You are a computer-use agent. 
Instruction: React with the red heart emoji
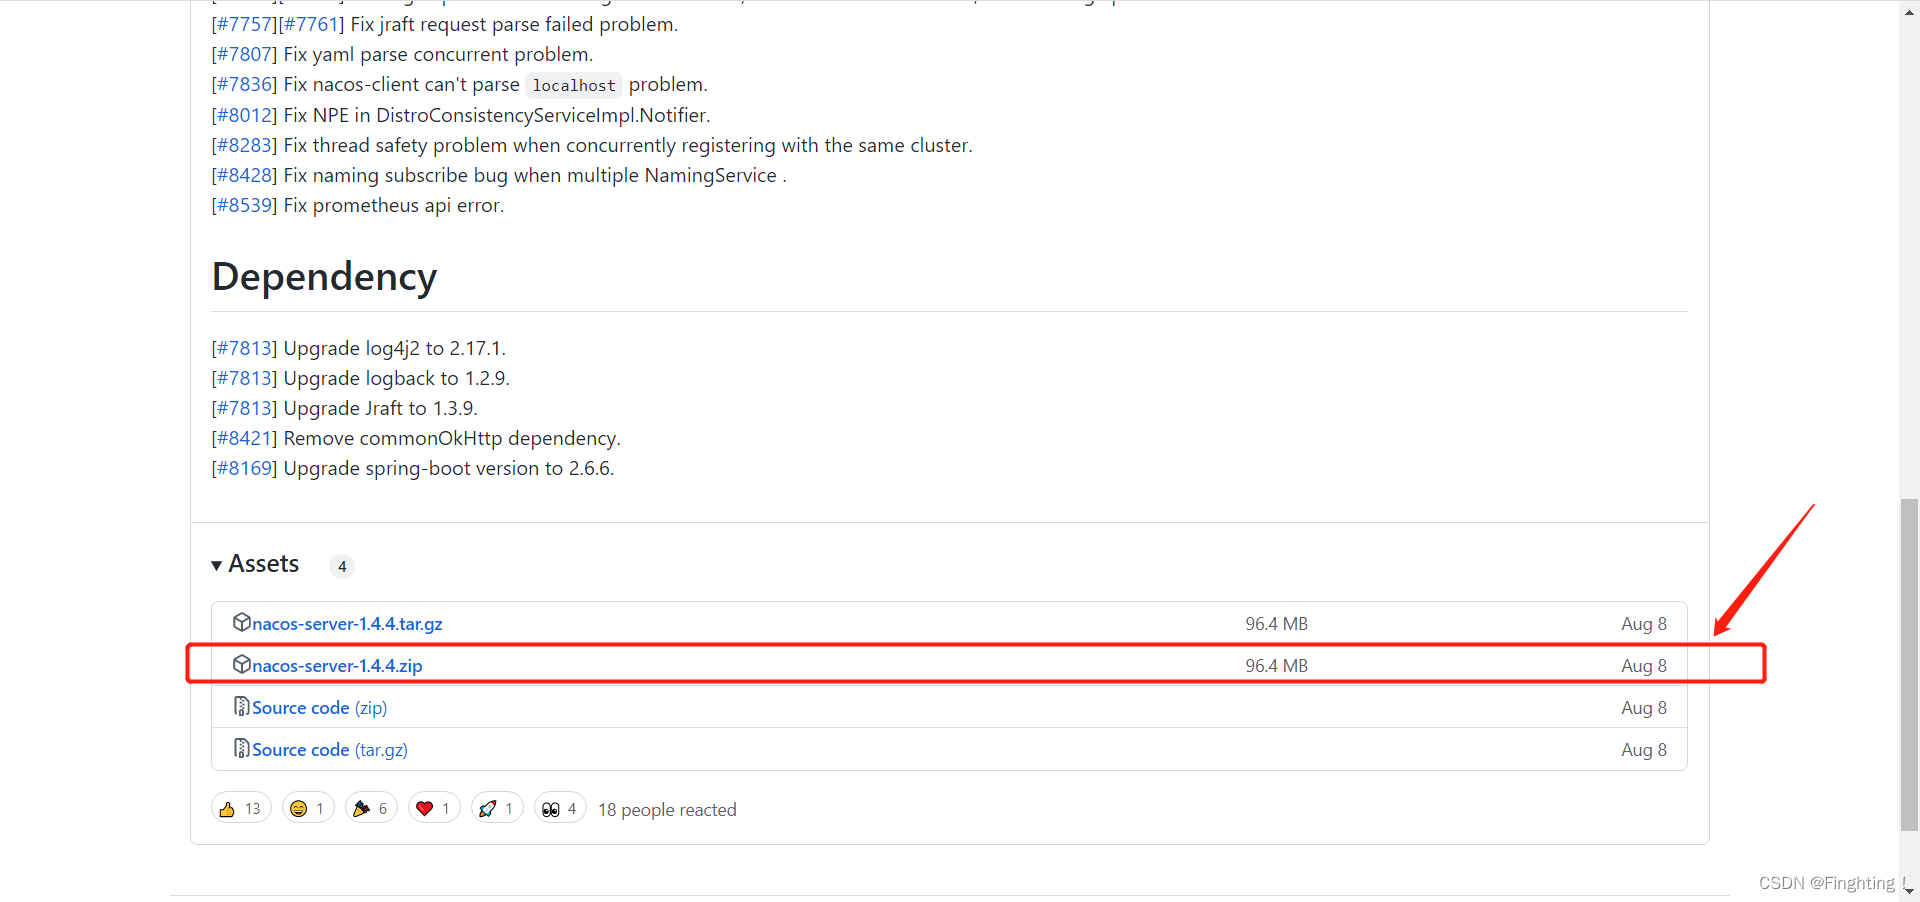pos(434,808)
